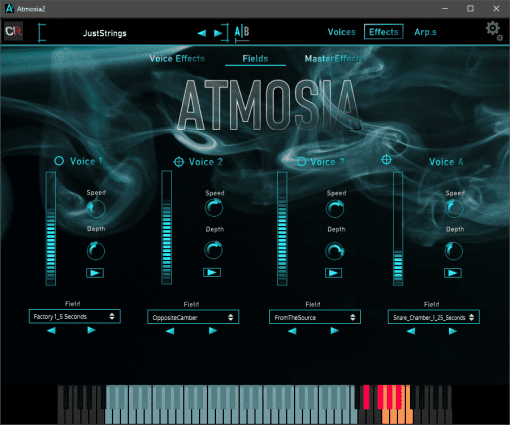Switch to the Arp.s page

[x=425, y=32]
